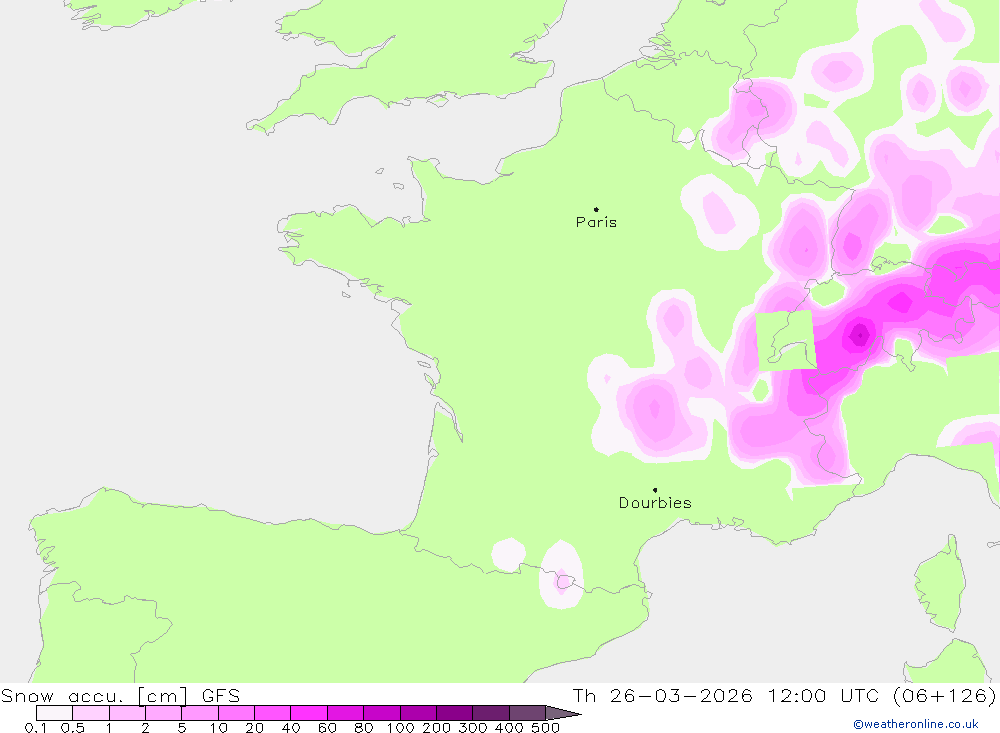Select the 300–400 cm legend swatch
The width and height of the screenshot is (1000, 733).
491,713
